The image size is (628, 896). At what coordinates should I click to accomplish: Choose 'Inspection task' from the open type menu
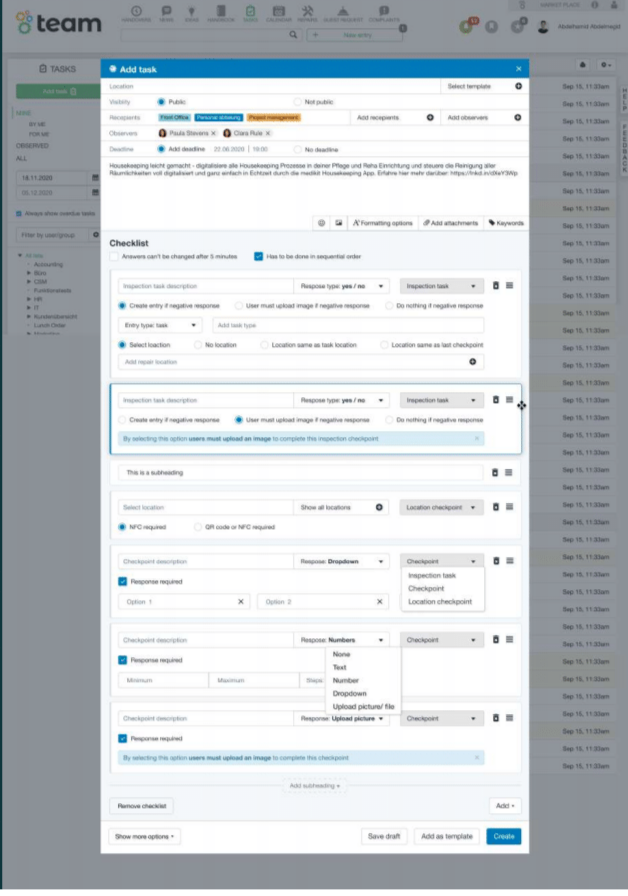click(432, 575)
